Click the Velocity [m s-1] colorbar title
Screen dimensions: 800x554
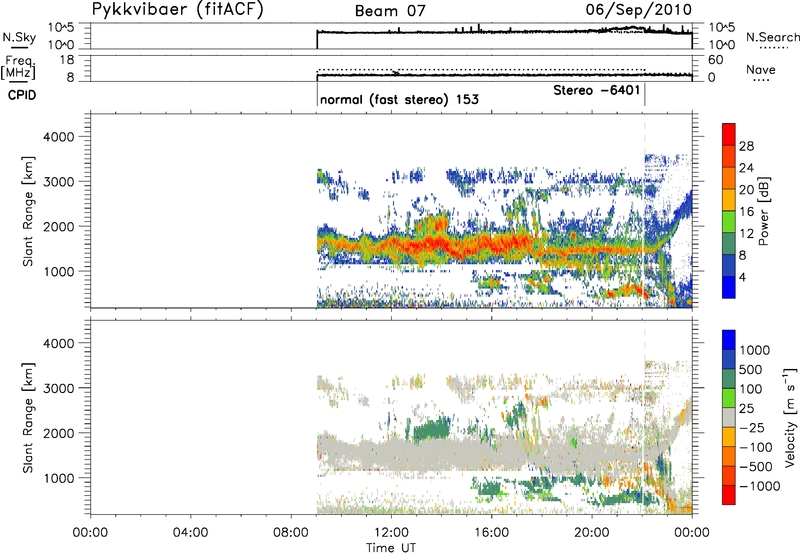click(790, 417)
